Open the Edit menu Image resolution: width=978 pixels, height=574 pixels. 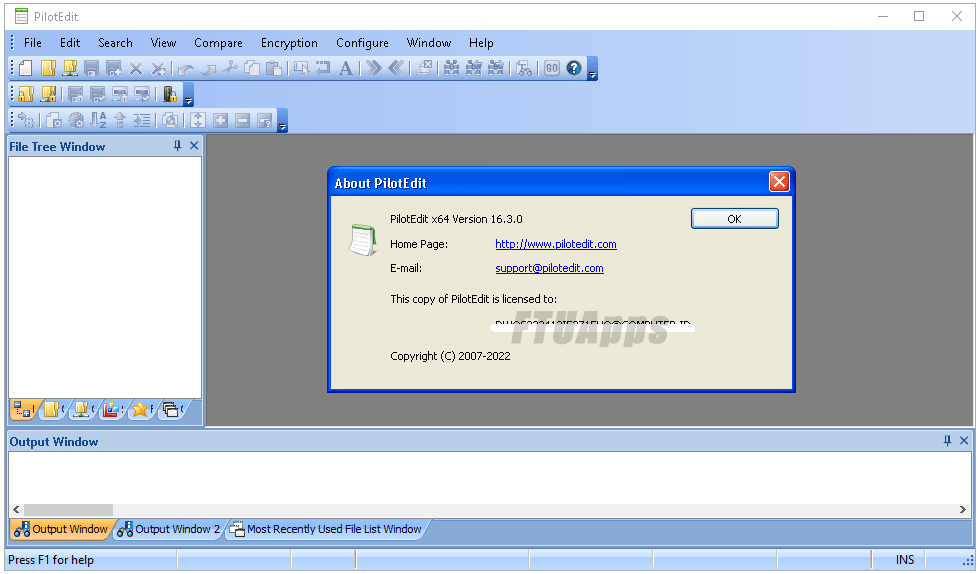pyautogui.click(x=70, y=43)
